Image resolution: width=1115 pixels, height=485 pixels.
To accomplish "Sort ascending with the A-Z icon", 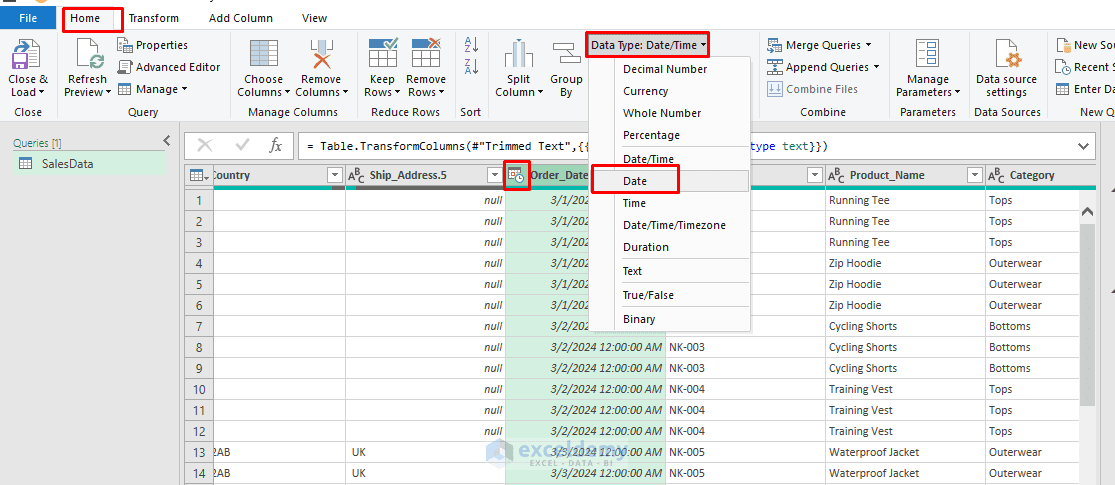I will [471, 45].
